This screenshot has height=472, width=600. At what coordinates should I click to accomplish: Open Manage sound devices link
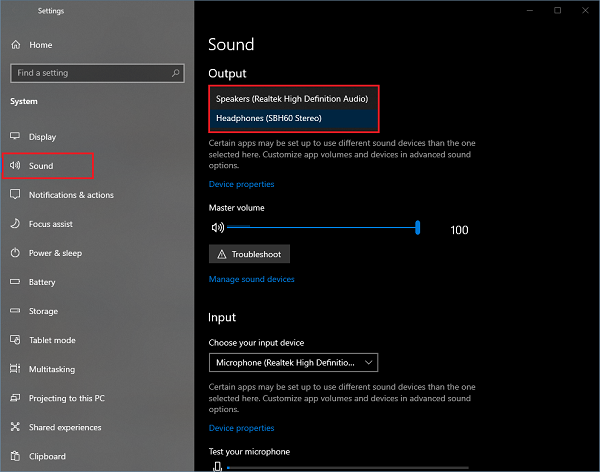tap(251, 279)
